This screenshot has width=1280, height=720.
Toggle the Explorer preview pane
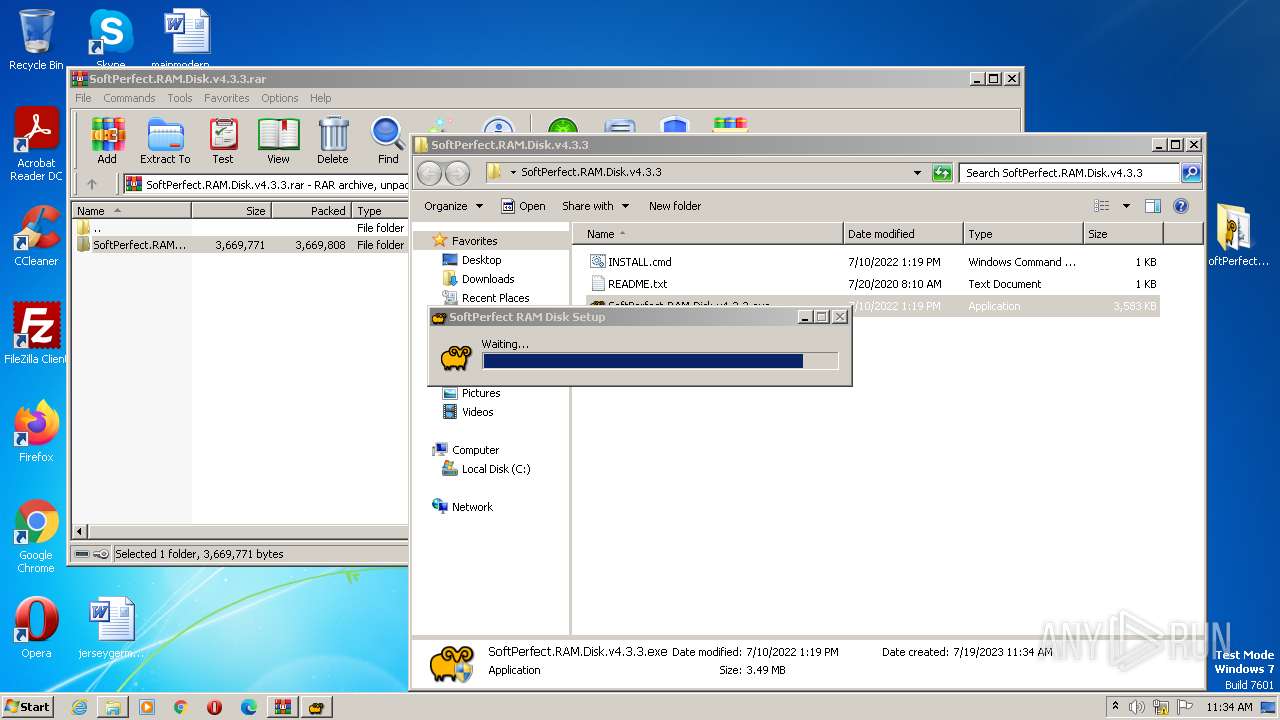[1153, 206]
